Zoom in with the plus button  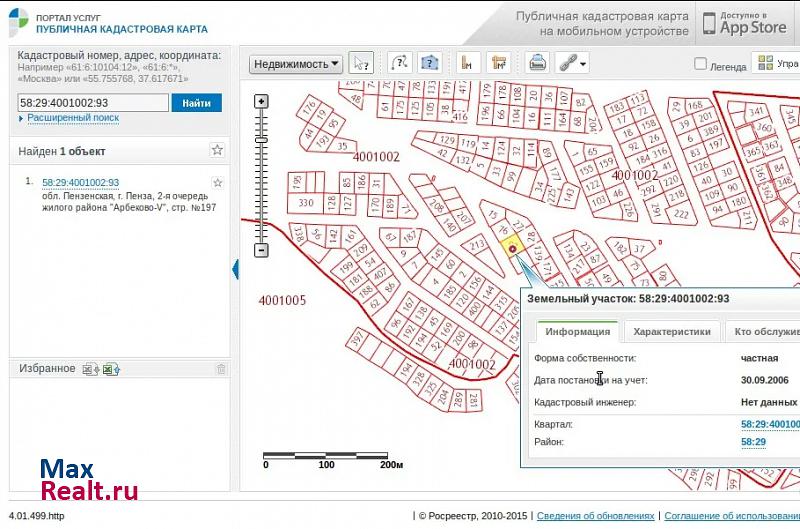(x=261, y=101)
